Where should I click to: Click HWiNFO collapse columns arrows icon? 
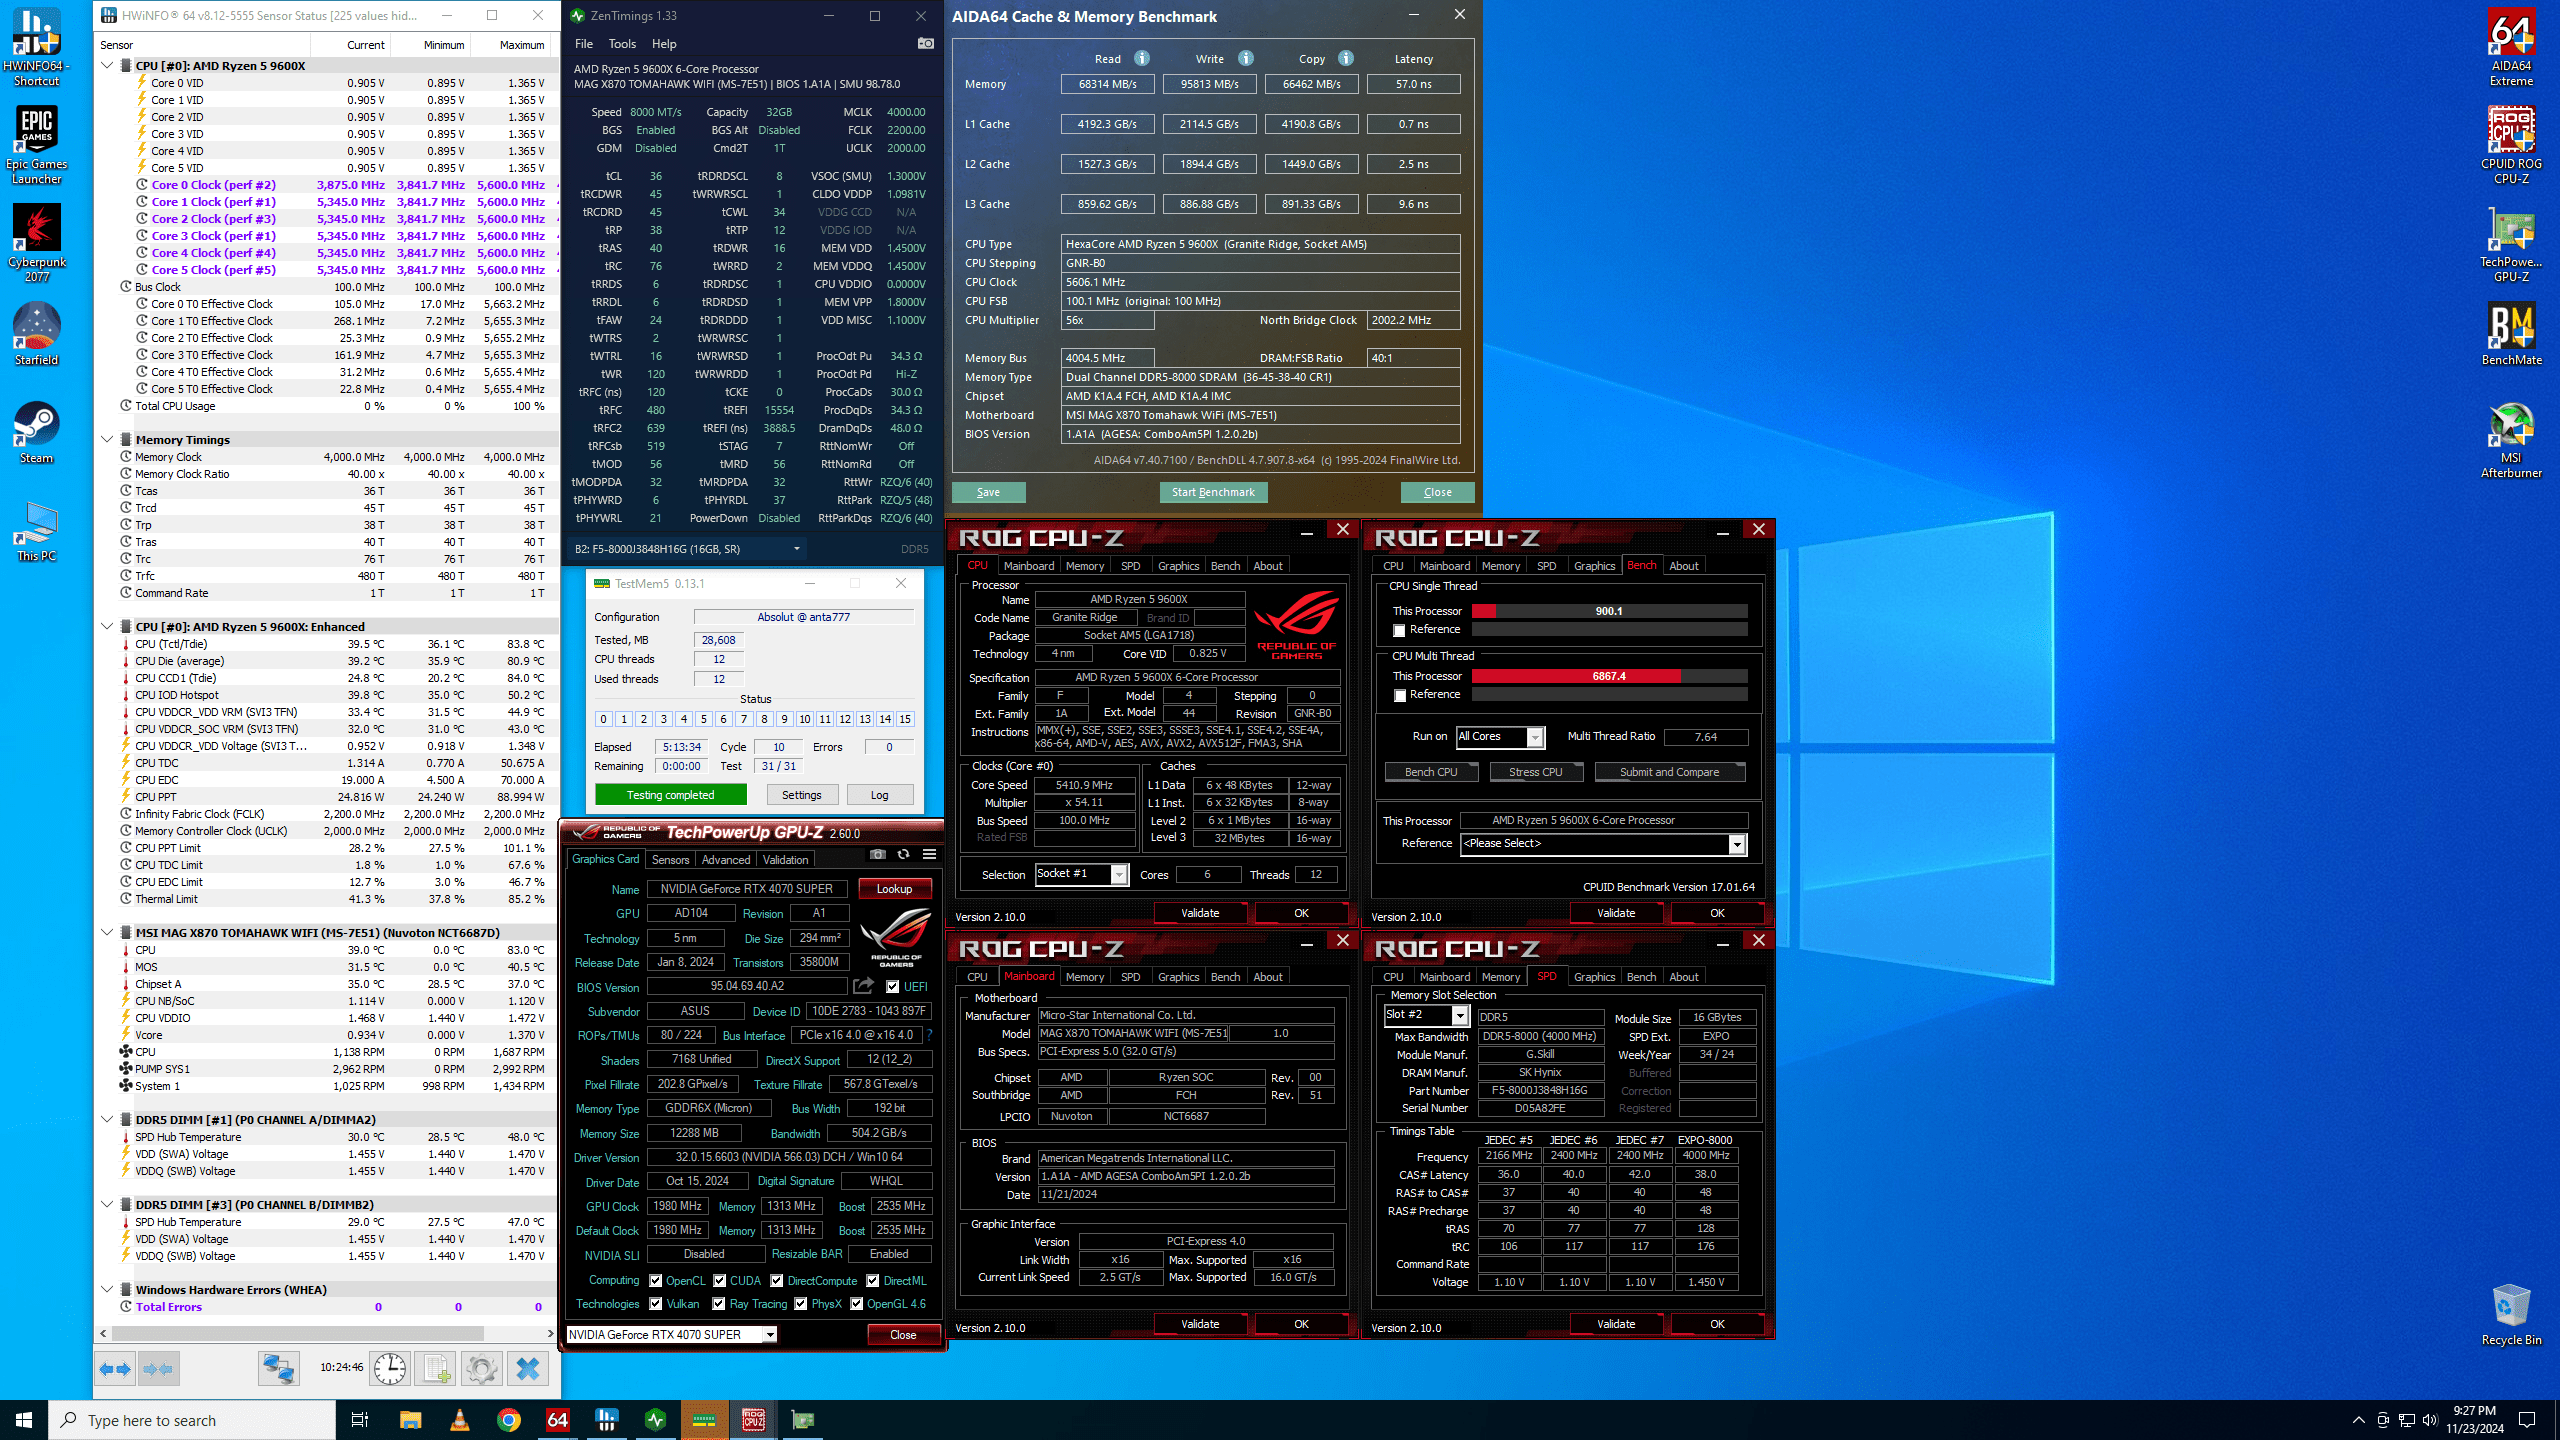point(158,1368)
